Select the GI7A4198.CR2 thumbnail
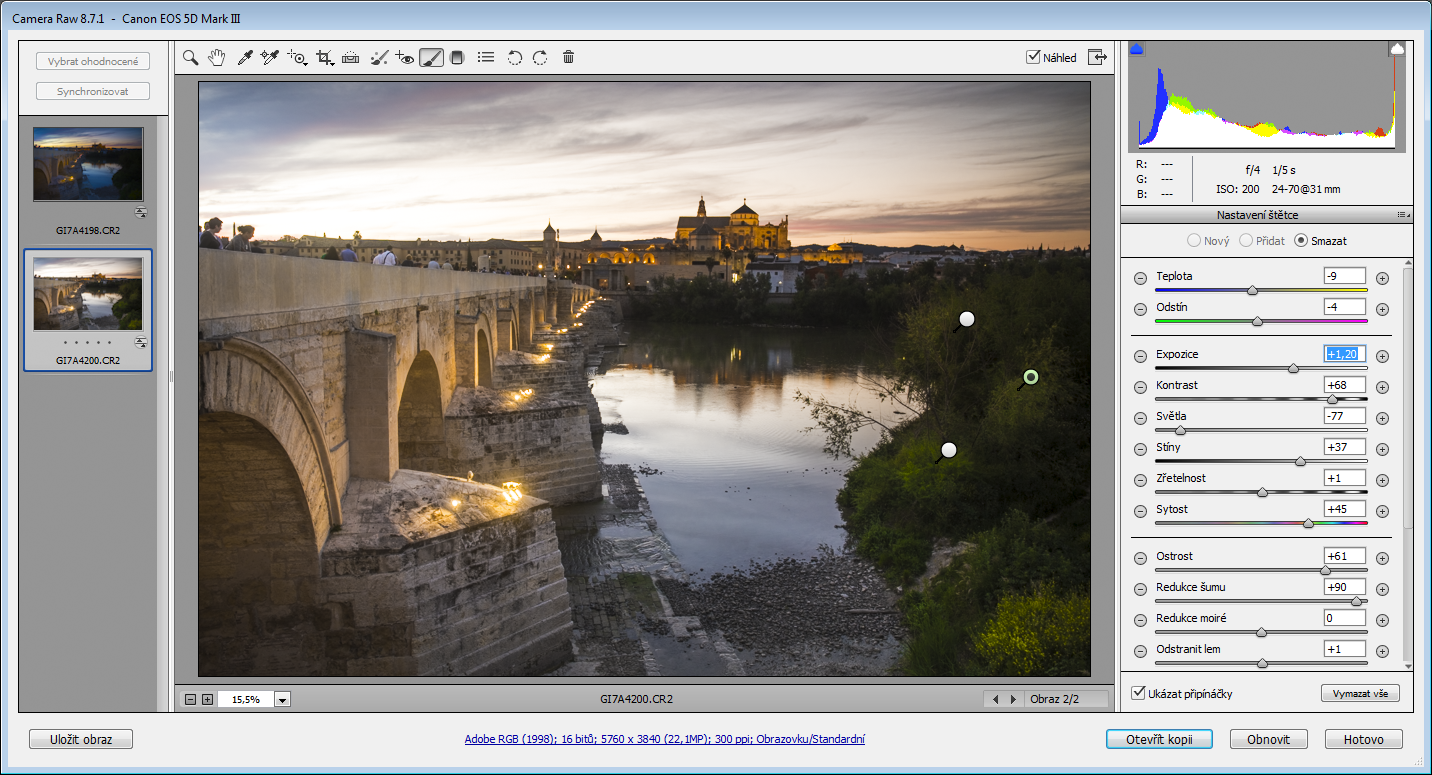The height and width of the screenshot is (775, 1432). click(x=88, y=164)
